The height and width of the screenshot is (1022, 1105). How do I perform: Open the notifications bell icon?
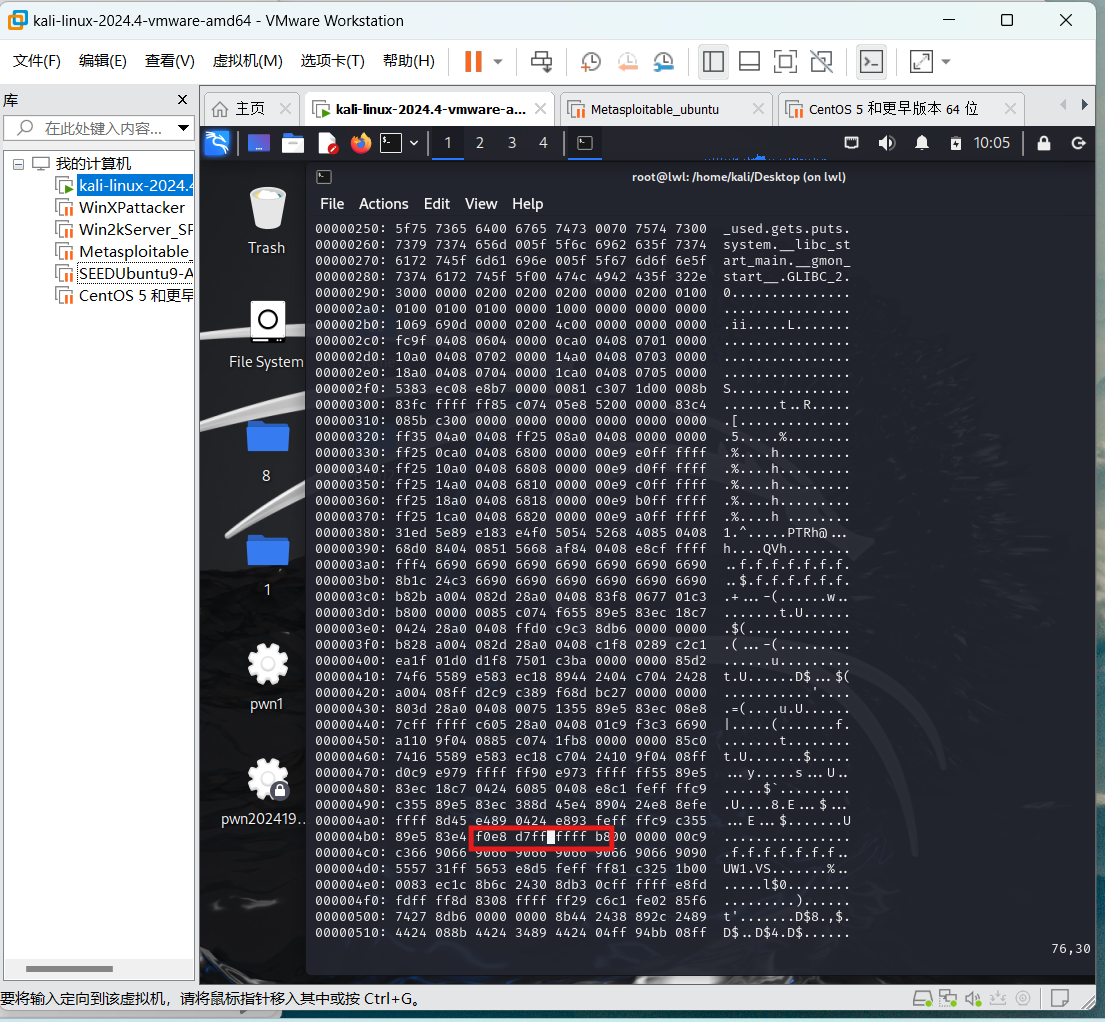(922, 143)
